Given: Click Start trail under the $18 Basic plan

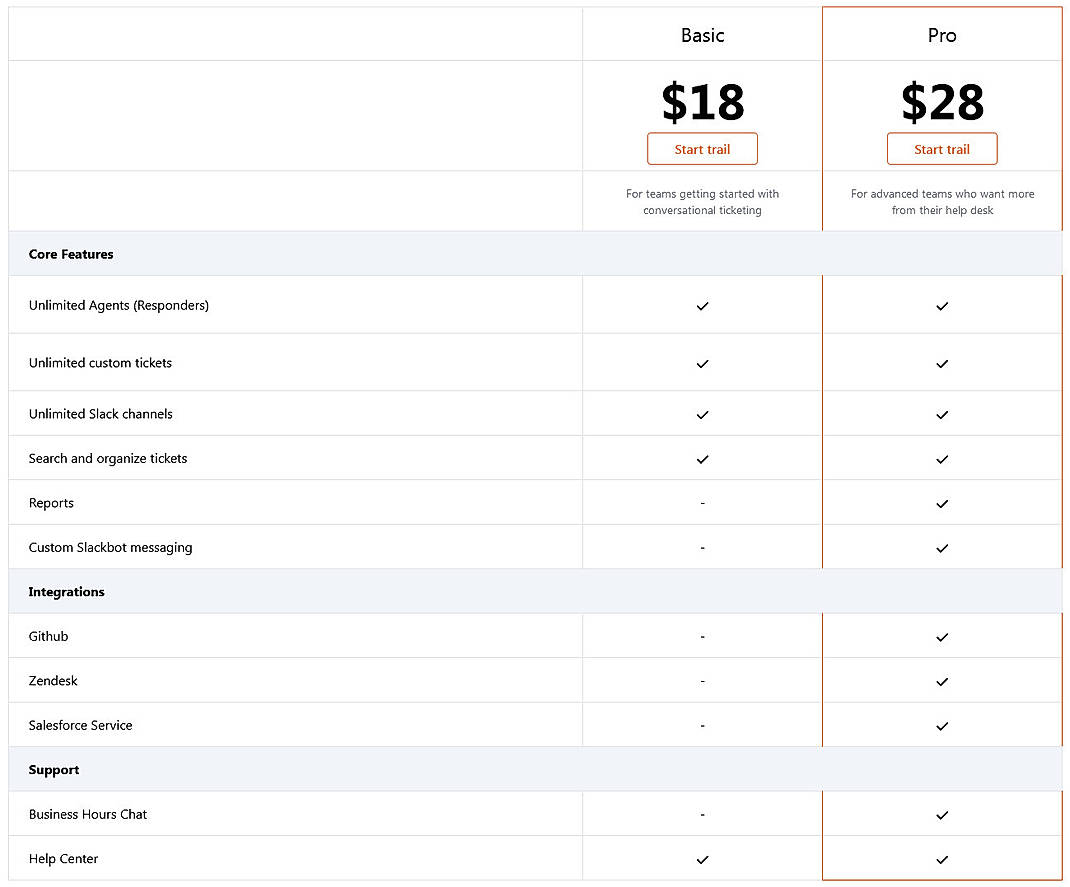Looking at the screenshot, I should coord(702,148).
